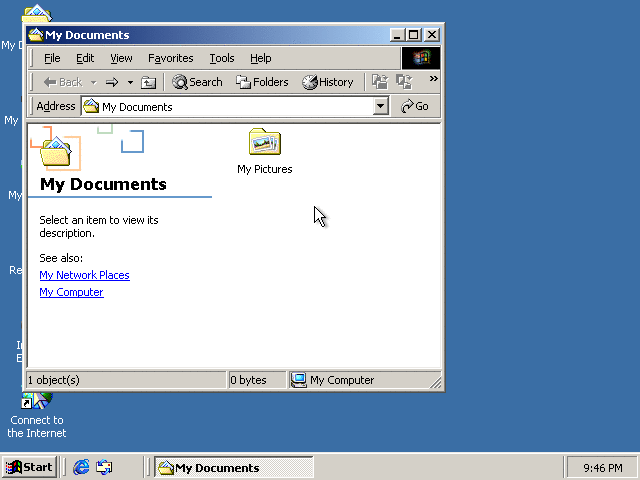Click the window resize grip corner

(x=436, y=382)
